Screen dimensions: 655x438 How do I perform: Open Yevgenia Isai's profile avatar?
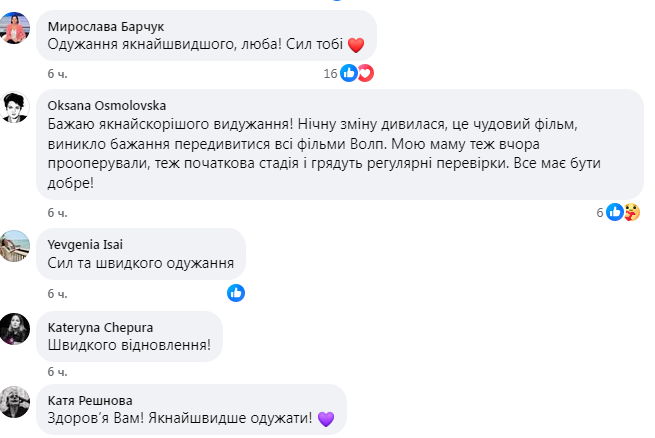[x=15, y=246]
